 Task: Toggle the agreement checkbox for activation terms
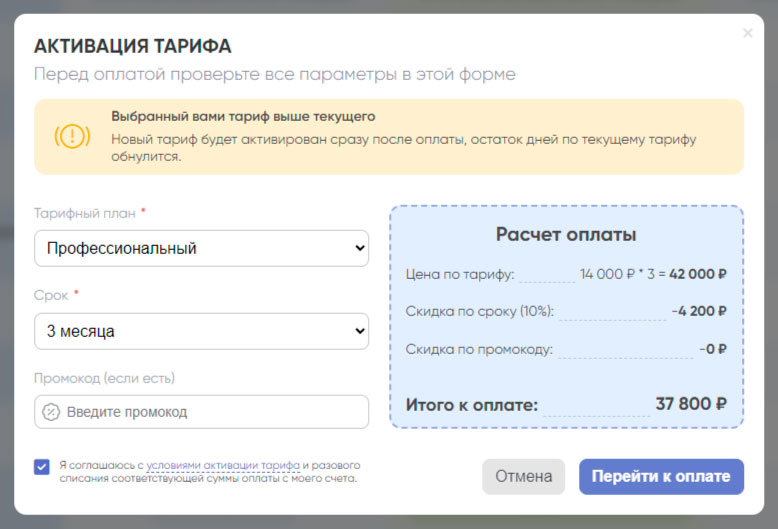pos(42,466)
